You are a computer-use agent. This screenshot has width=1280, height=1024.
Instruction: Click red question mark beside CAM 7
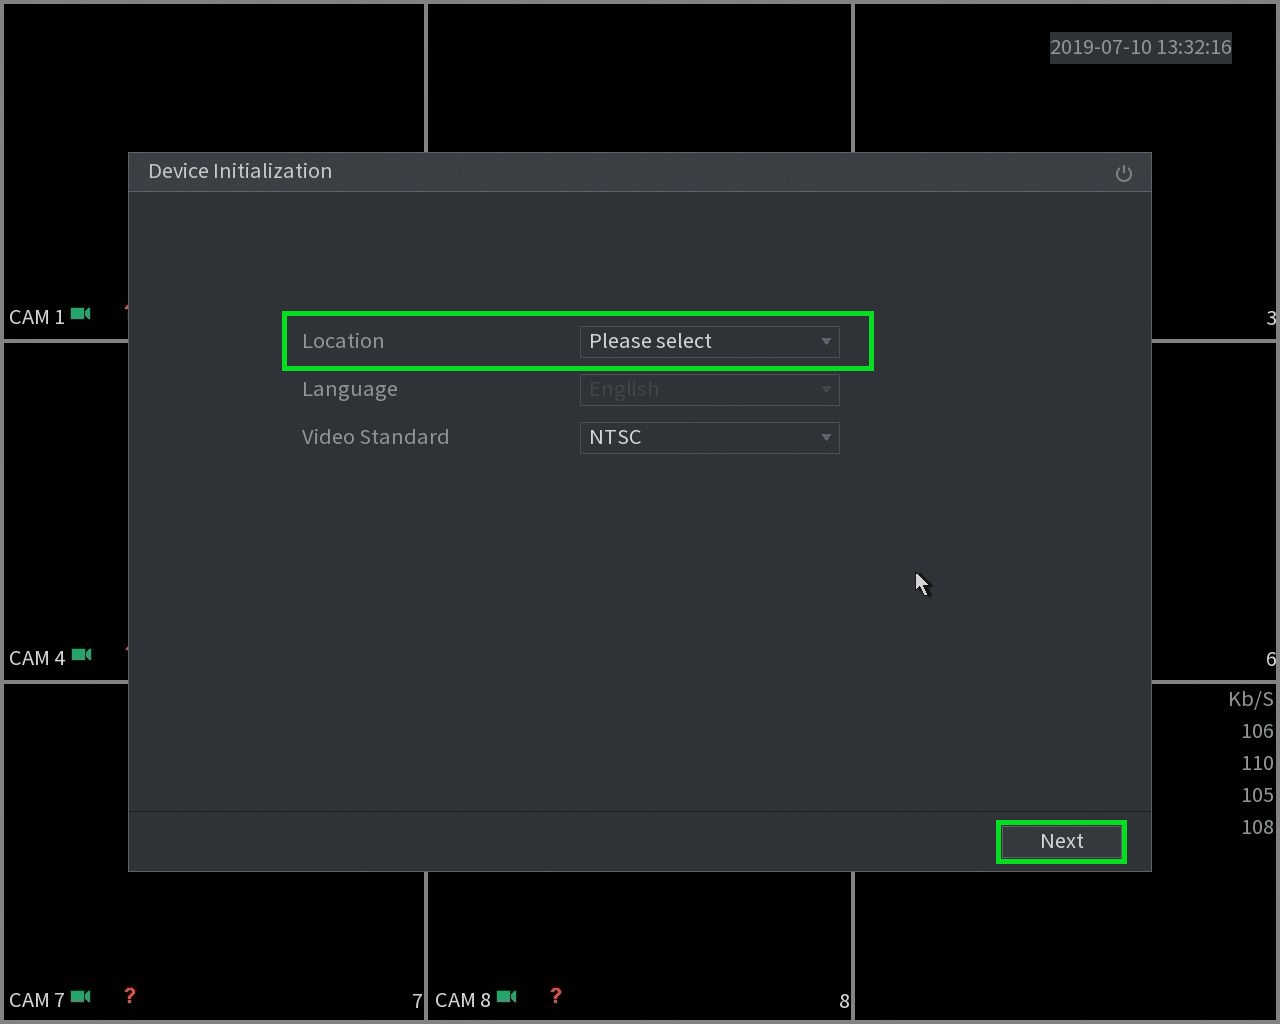click(129, 996)
